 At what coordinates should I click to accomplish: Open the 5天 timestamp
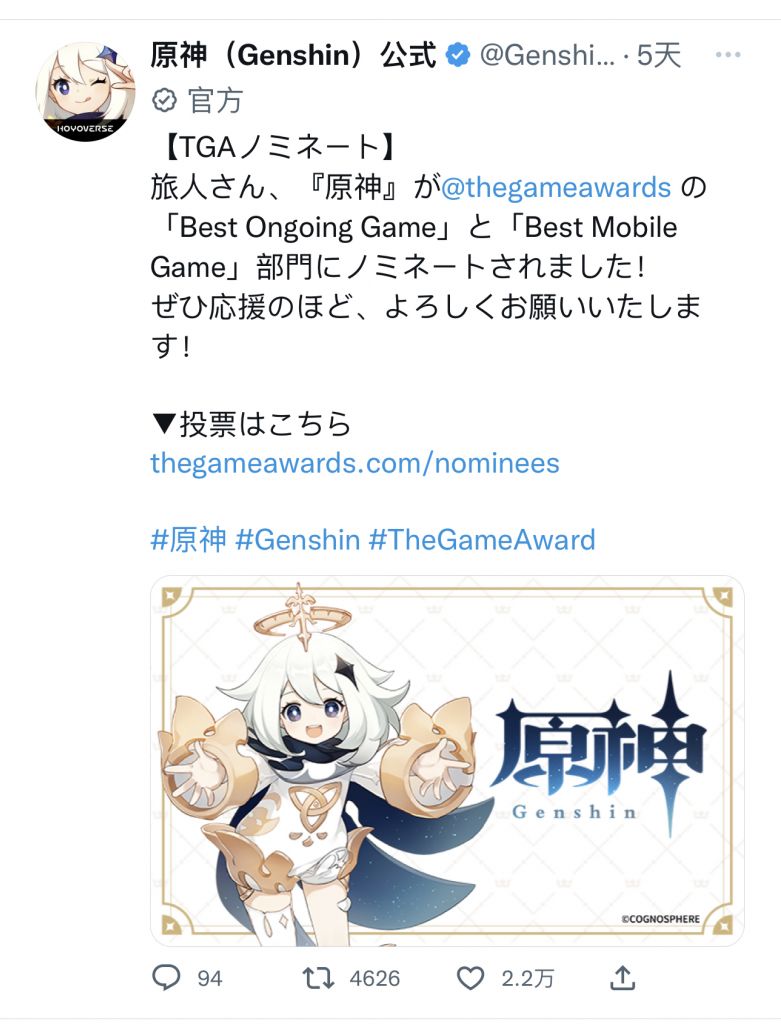(x=659, y=56)
